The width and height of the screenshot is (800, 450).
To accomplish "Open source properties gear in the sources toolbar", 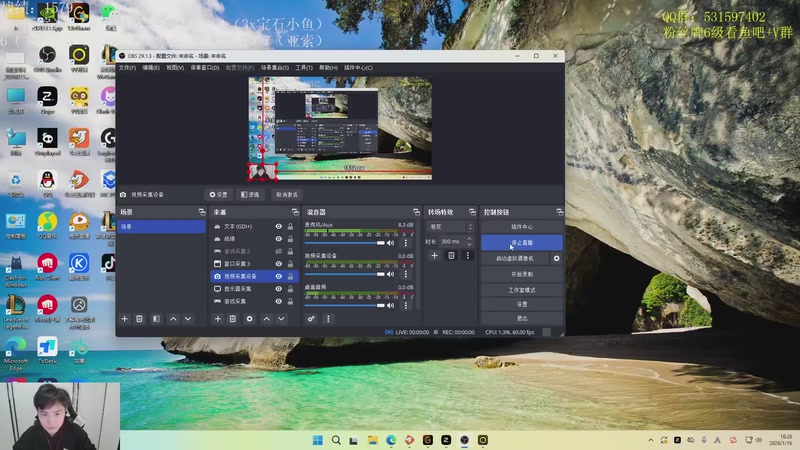I will coord(250,318).
